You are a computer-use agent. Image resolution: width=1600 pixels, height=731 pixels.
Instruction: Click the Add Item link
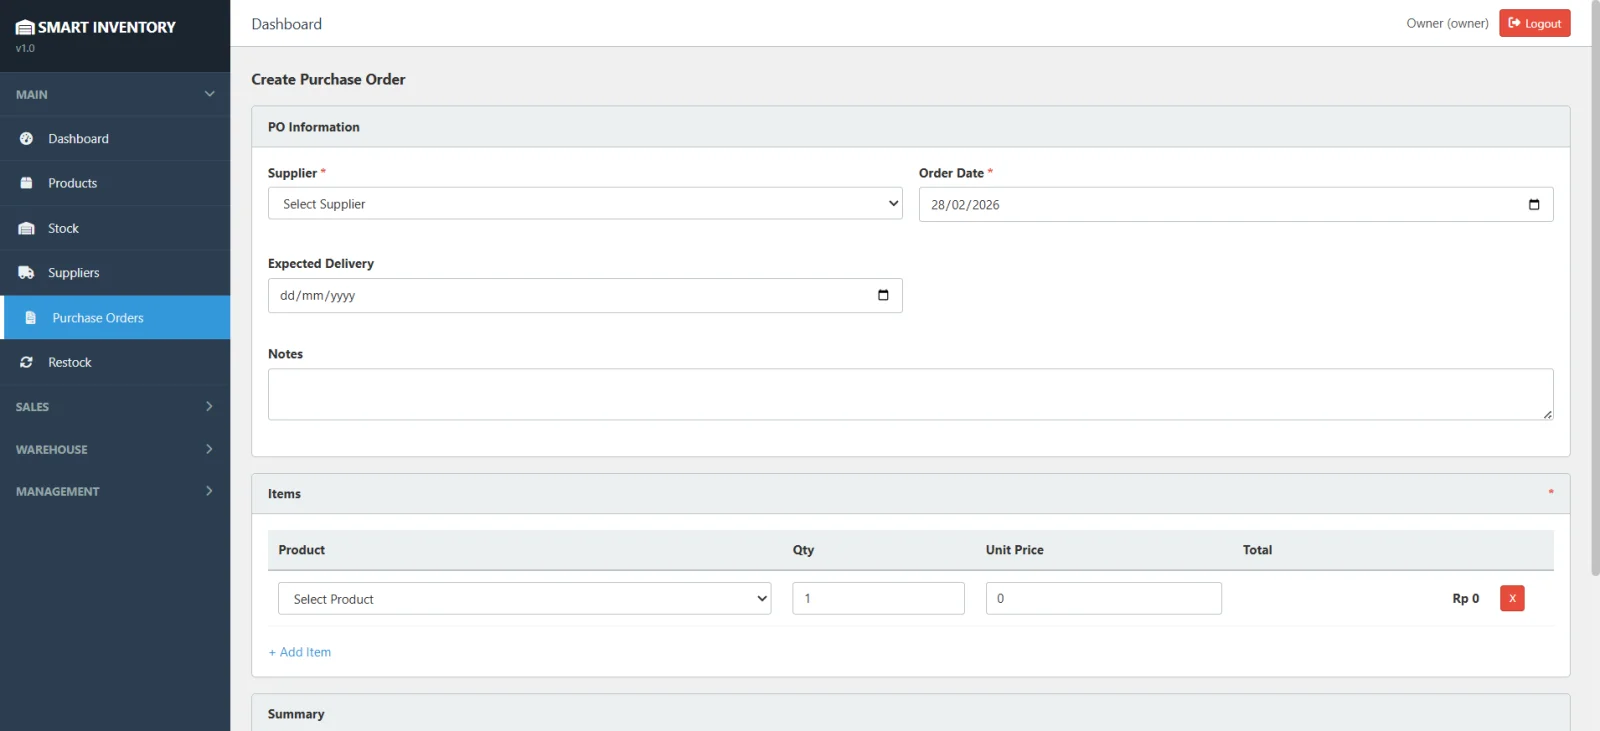300,652
